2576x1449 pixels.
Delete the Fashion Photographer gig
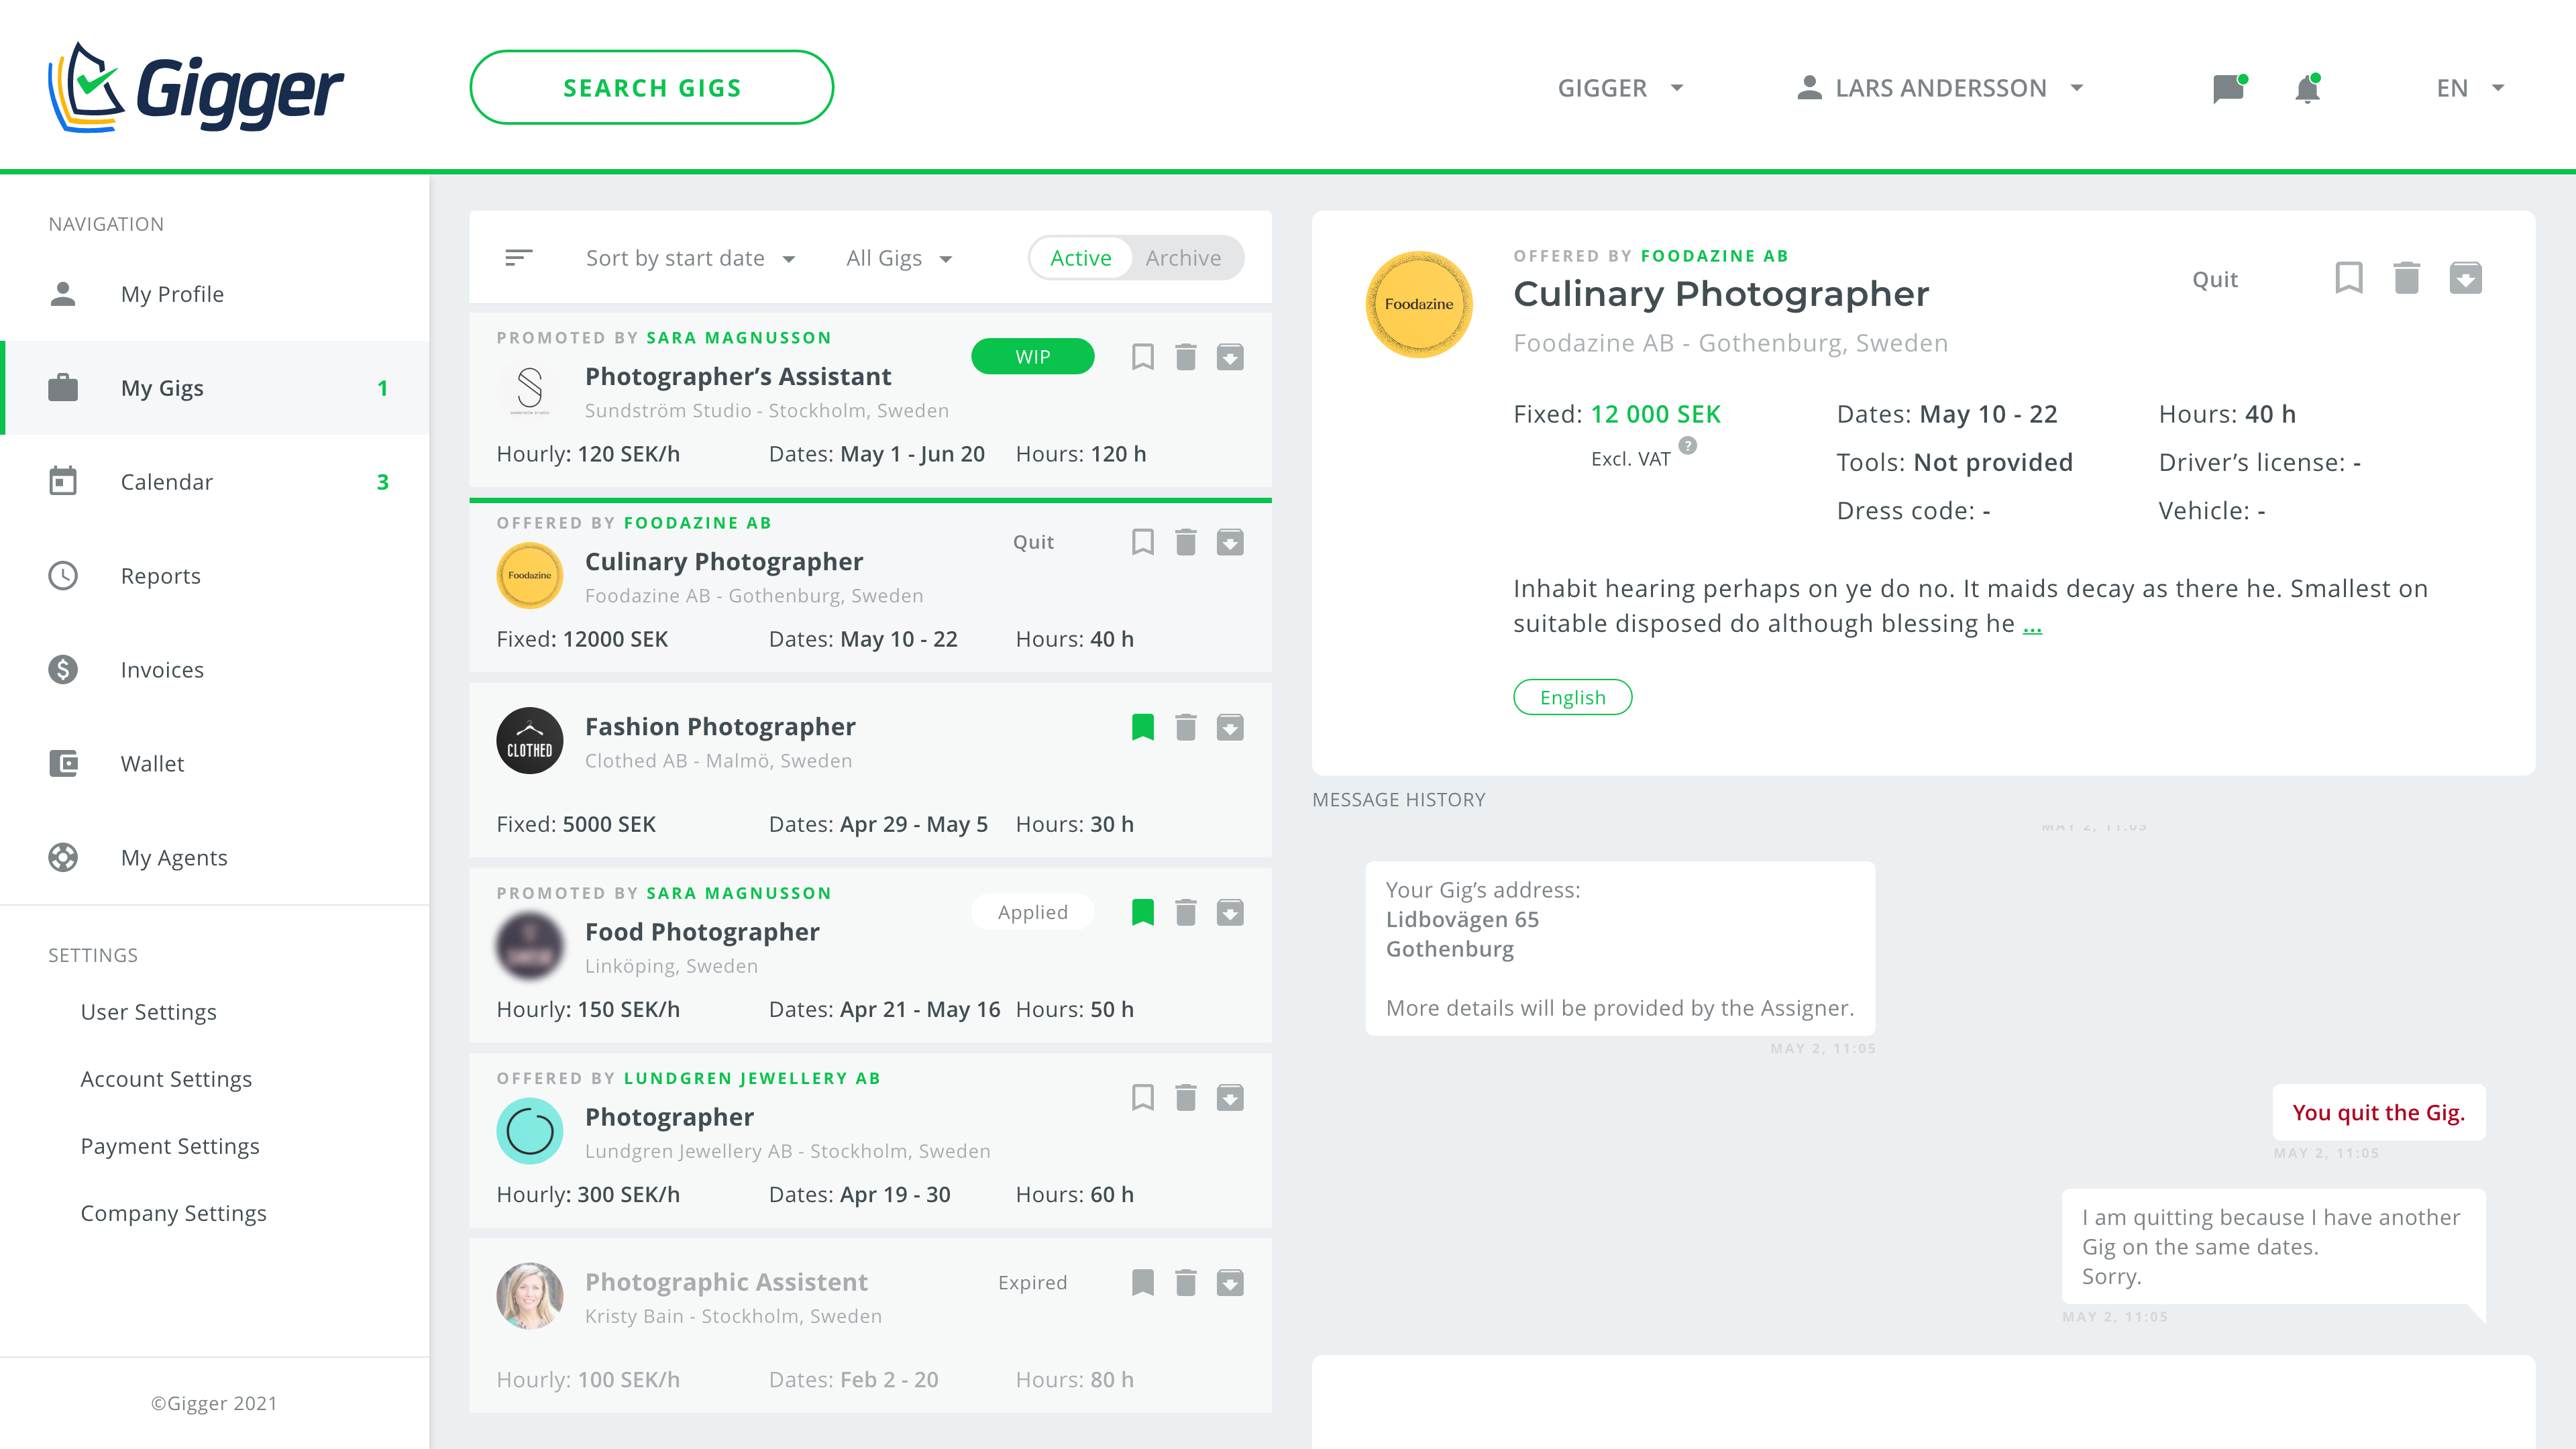point(1186,727)
